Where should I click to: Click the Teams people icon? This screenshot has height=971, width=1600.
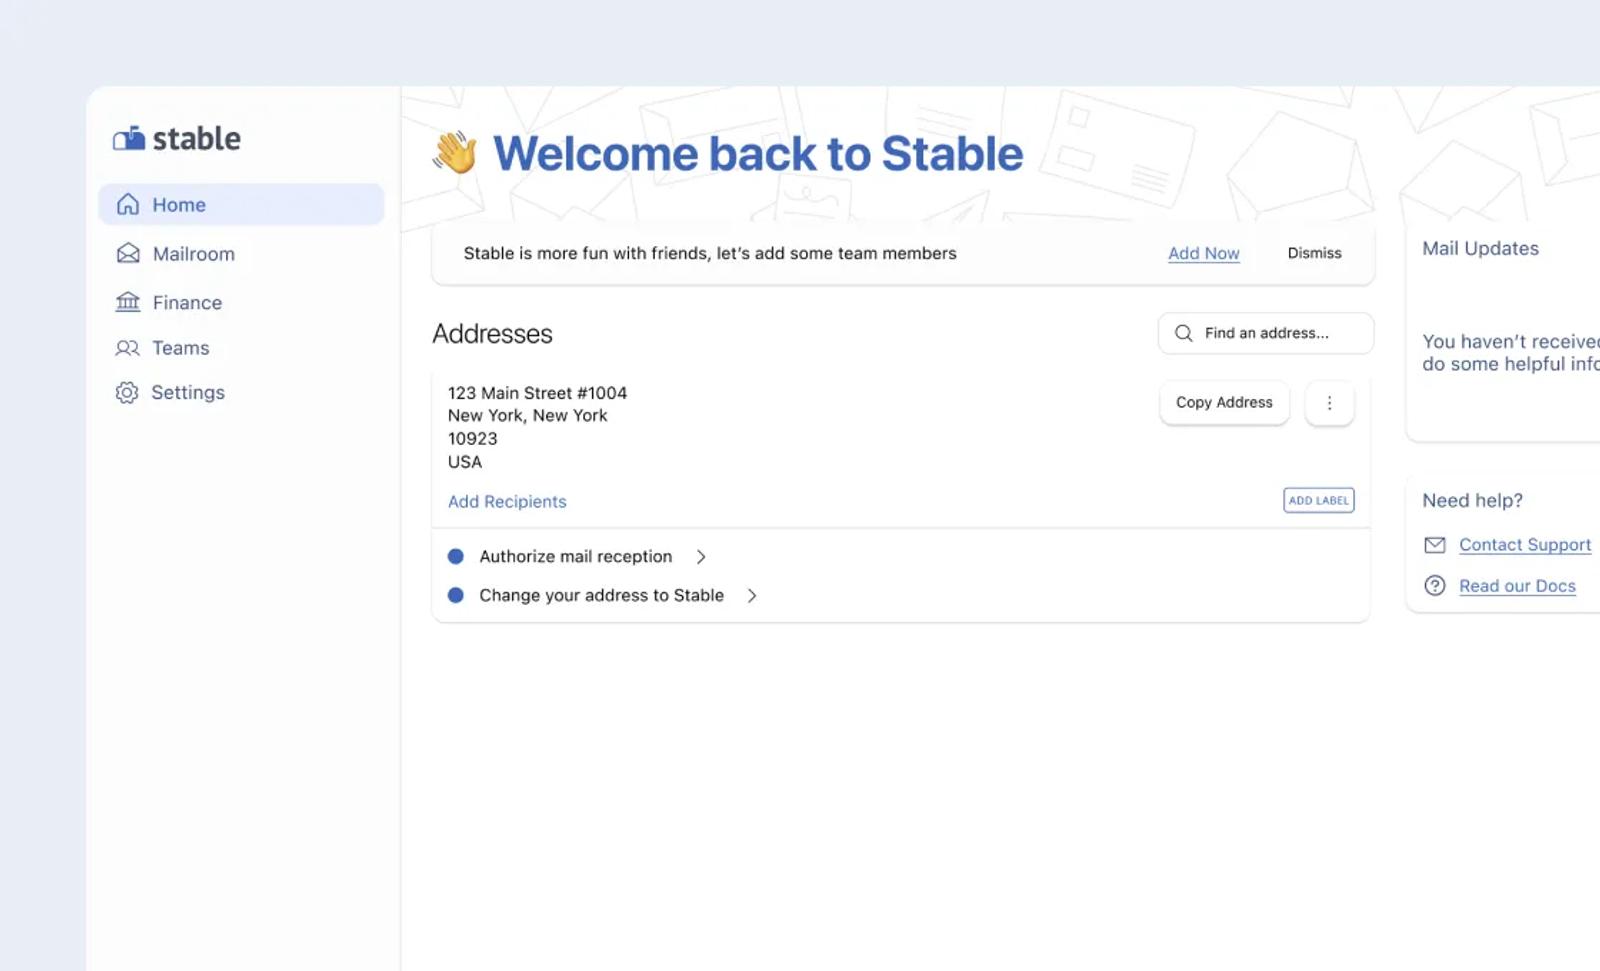(127, 348)
